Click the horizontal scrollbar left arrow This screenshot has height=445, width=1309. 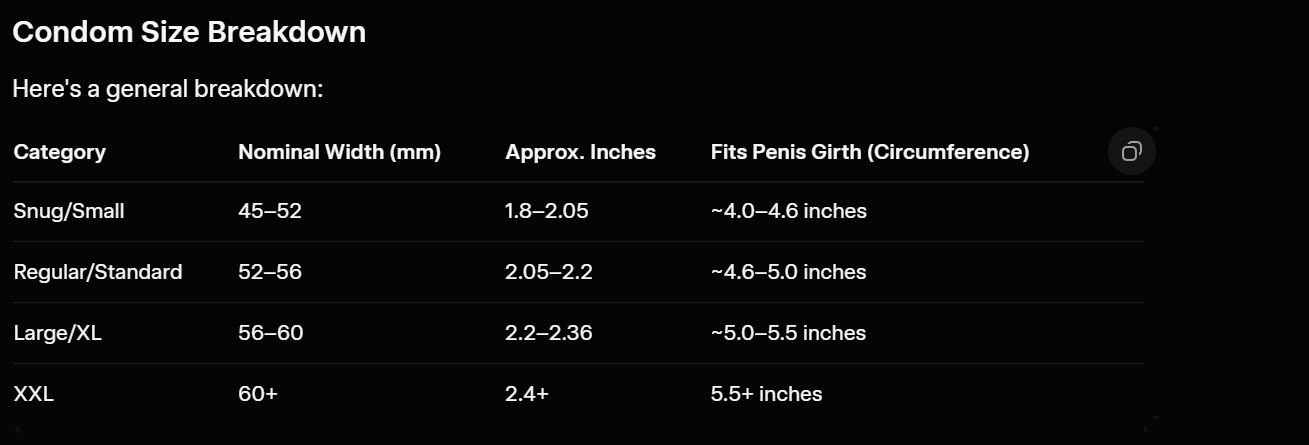coord(18,430)
